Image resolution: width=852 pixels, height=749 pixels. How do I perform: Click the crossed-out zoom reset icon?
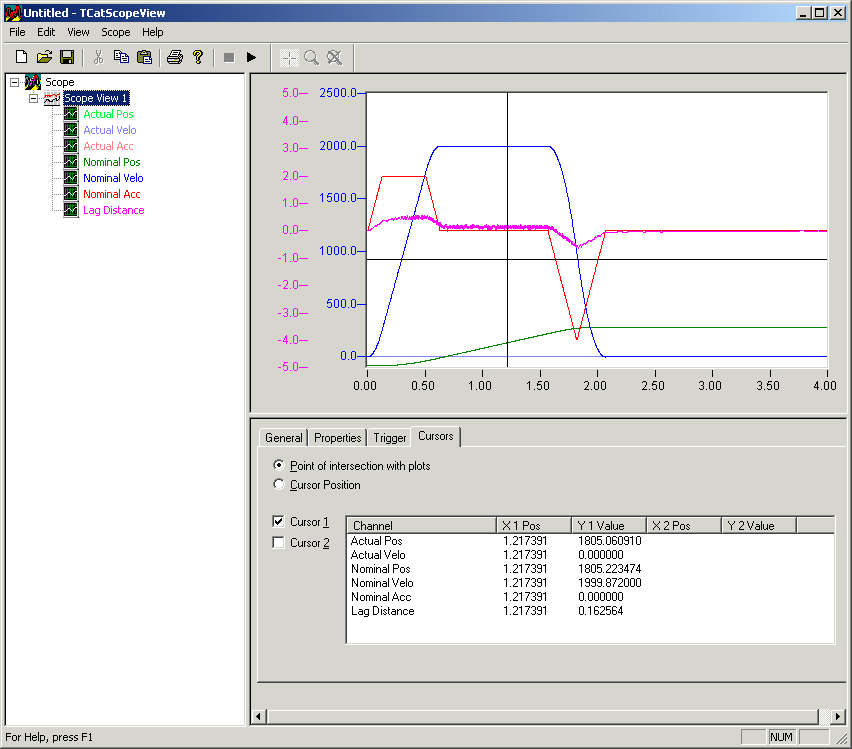pyautogui.click(x=335, y=58)
